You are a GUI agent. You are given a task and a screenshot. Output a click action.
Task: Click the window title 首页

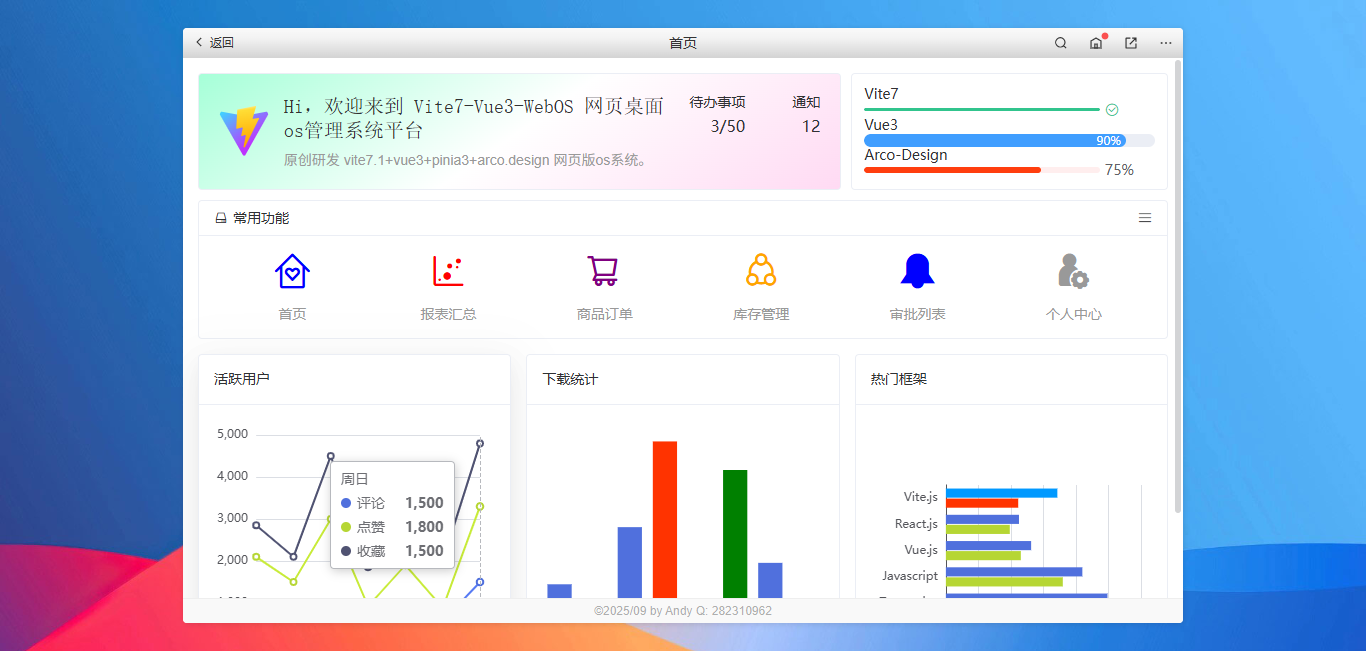pyautogui.click(x=683, y=43)
